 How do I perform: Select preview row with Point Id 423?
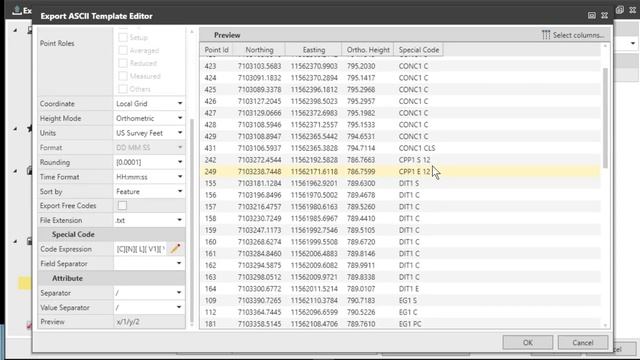[400, 66]
